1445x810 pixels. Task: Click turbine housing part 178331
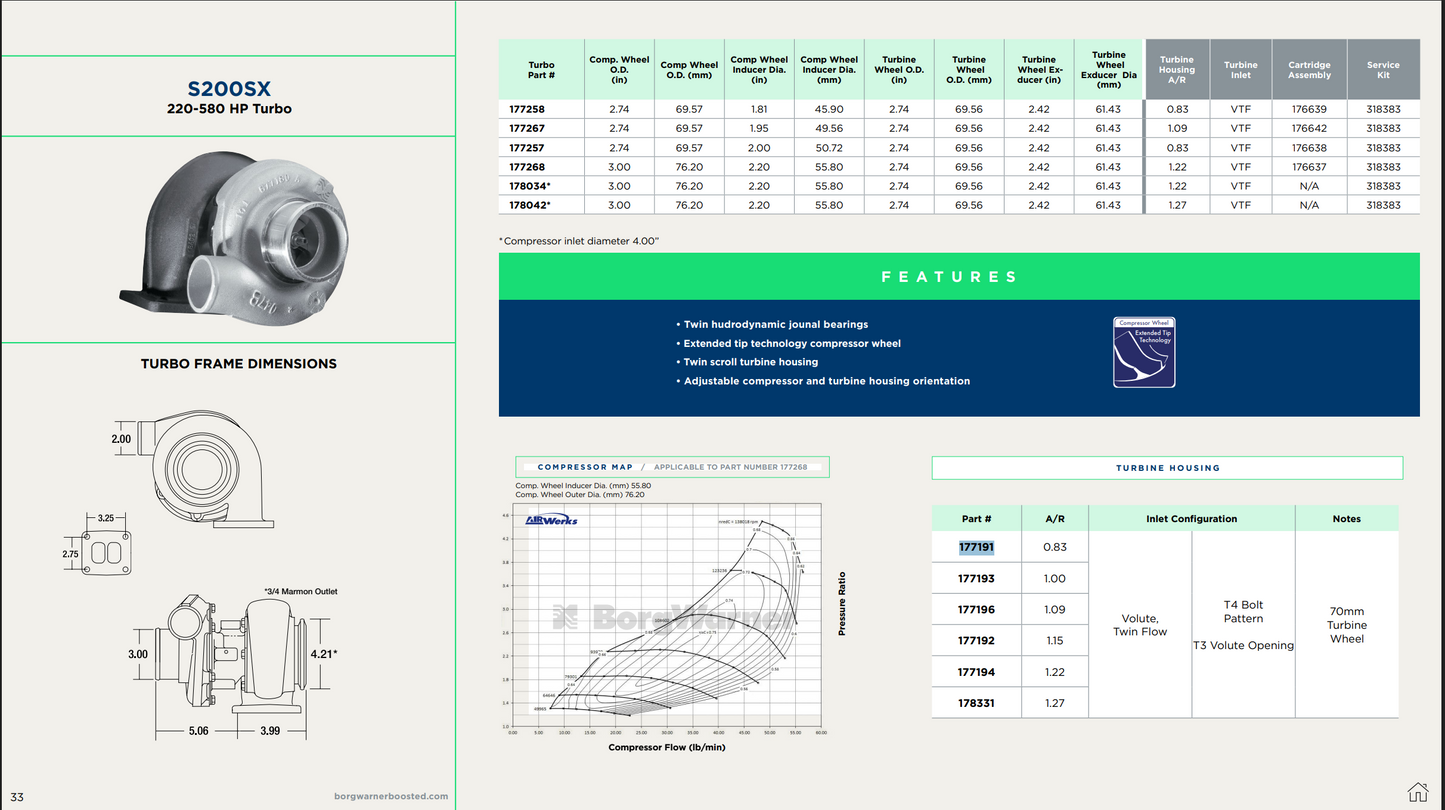coord(975,703)
